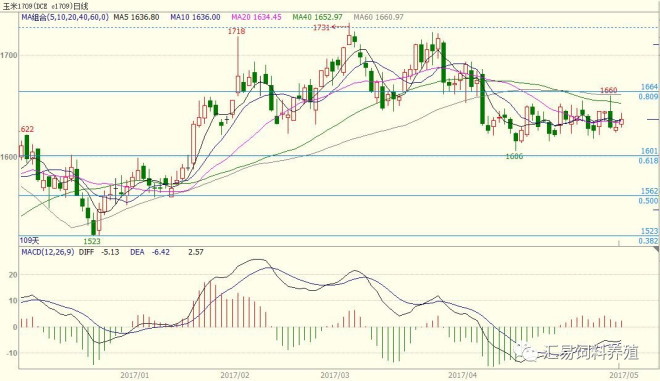Click the 1664 retracement price label
The width and height of the screenshot is (660, 381).
pyautogui.click(x=649, y=87)
